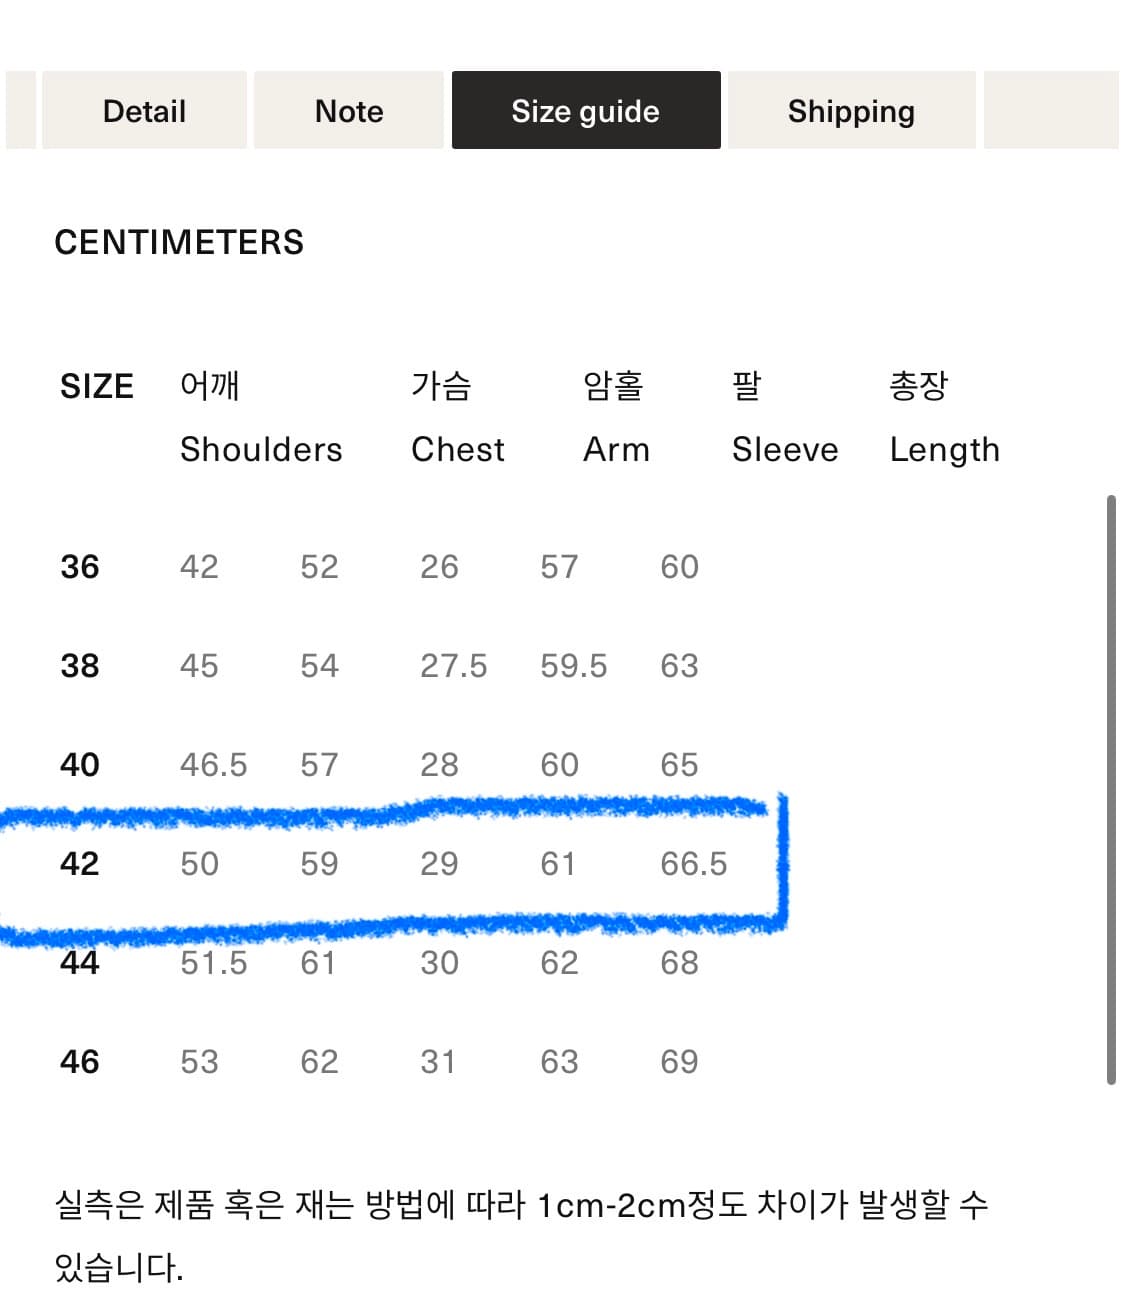Click the Length column header
This screenshot has width=1125, height=1304.
click(945, 449)
